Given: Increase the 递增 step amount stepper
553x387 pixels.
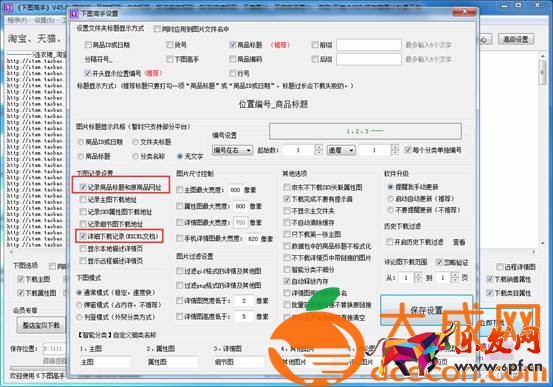Looking at the screenshot, I should point(395,147).
